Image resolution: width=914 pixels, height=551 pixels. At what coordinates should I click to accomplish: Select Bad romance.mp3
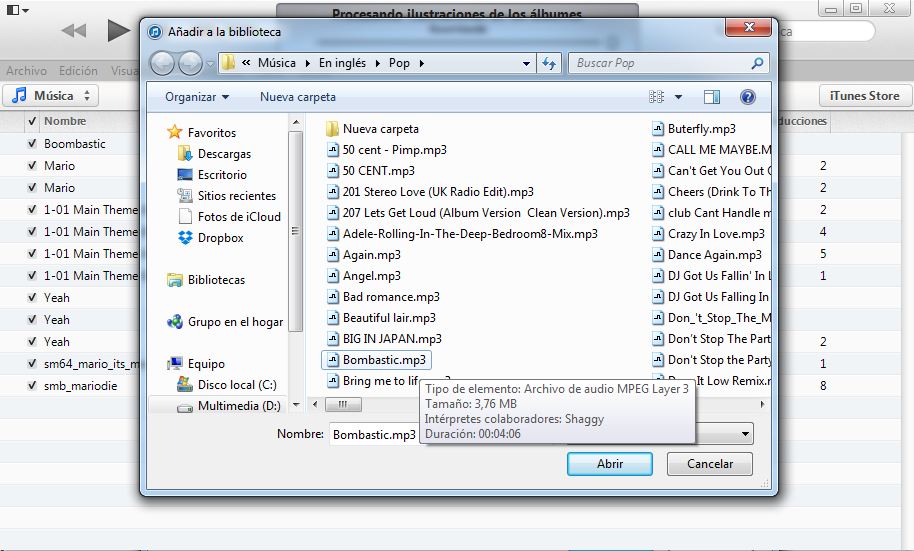point(391,297)
